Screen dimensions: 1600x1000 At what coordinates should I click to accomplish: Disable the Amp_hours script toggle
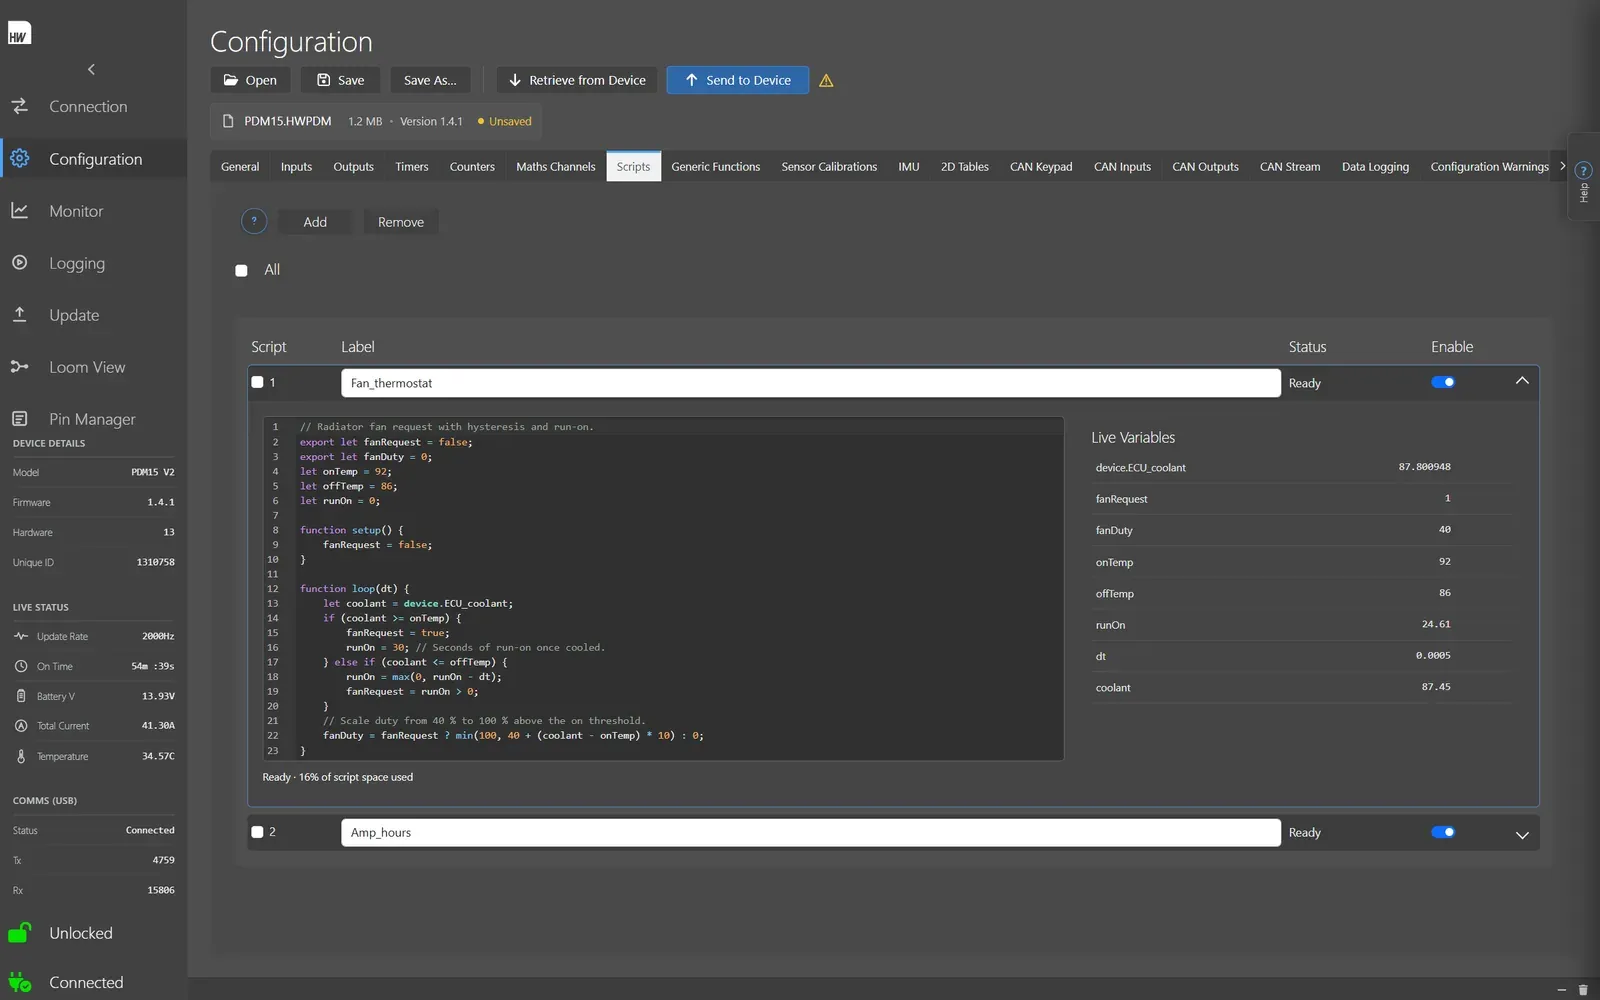[1443, 832]
